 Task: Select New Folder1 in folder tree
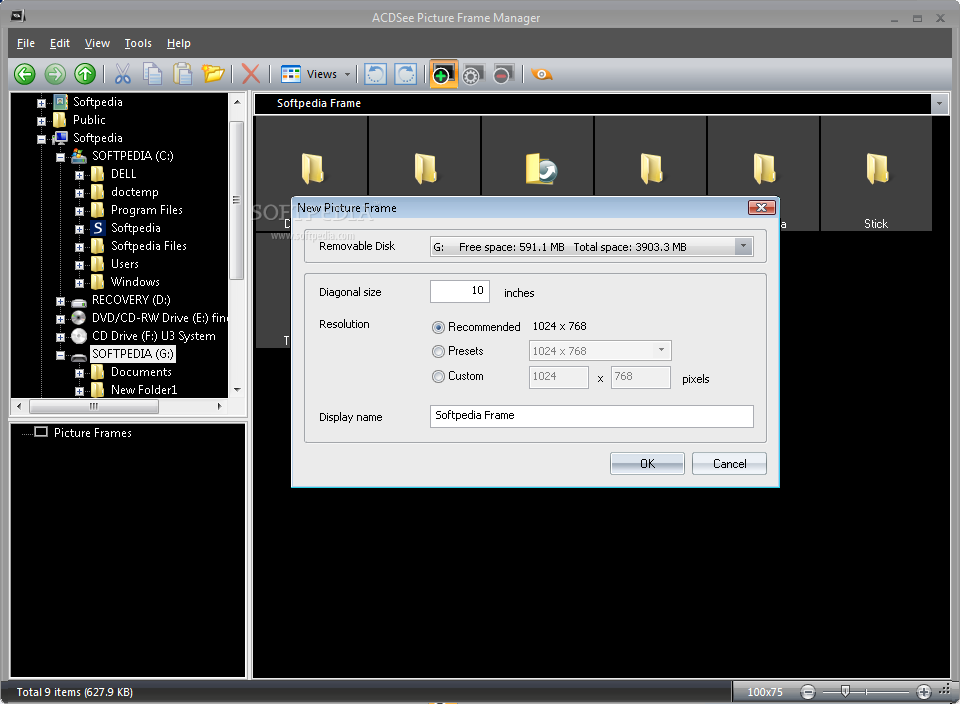click(x=144, y=390)
